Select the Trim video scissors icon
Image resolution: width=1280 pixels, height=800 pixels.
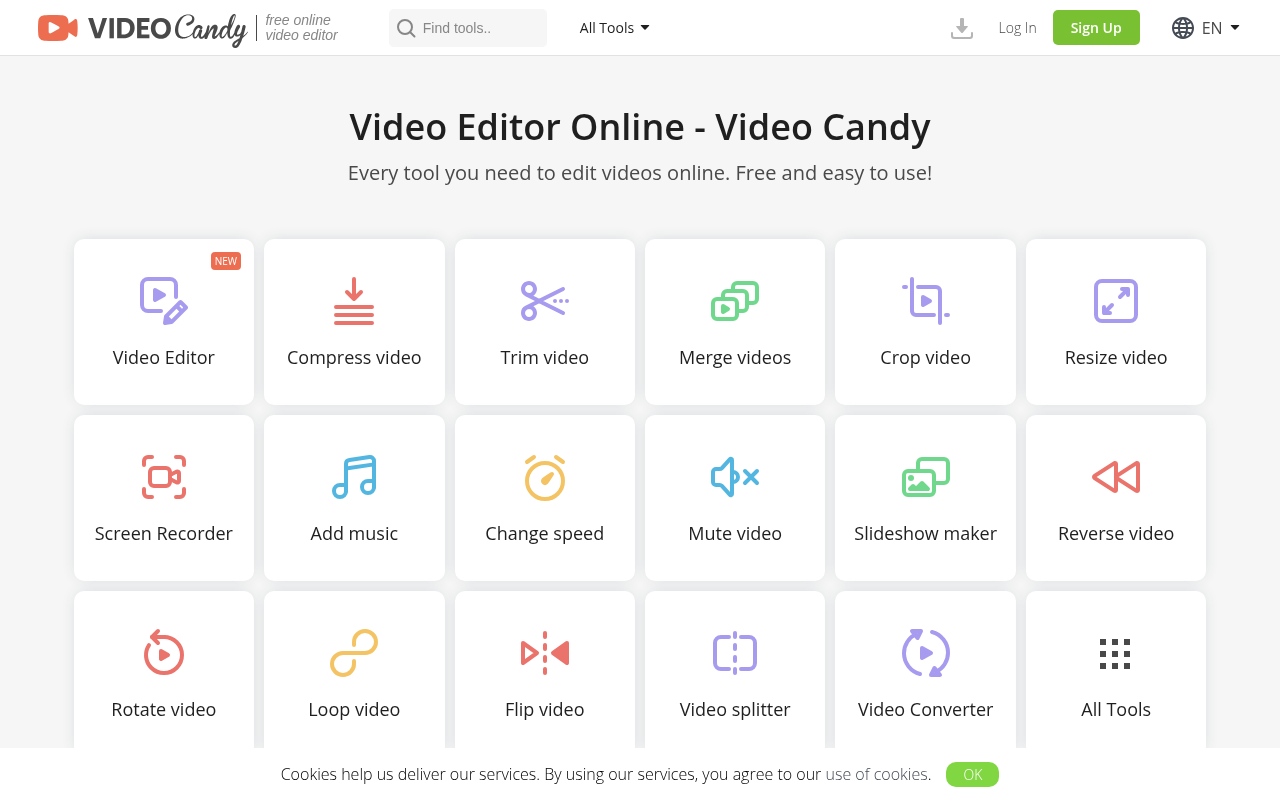[544, 300]
